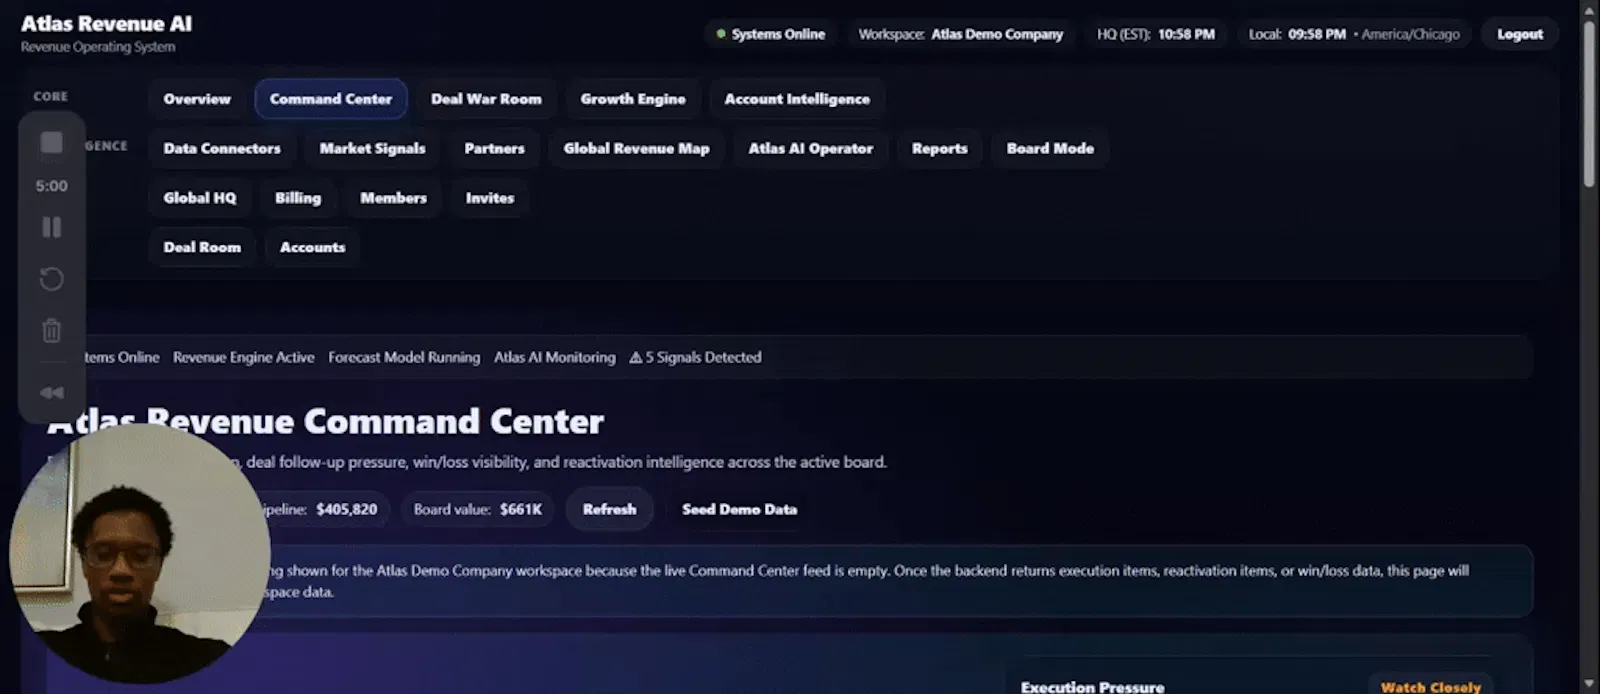
Task: Delete recording with the trash icon
Action: pyautogui.click(x=51, y=330)
